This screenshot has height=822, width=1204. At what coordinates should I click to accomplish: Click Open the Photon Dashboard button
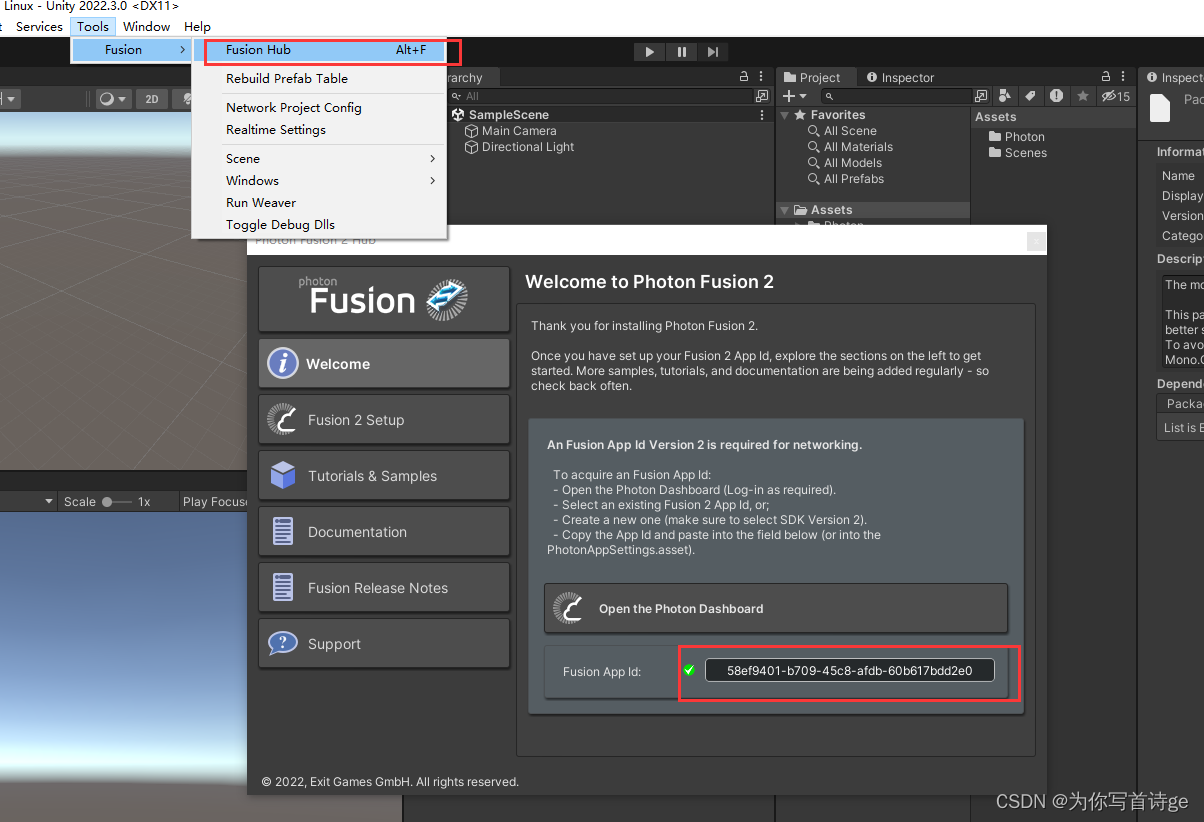click(x=776, y=608)
